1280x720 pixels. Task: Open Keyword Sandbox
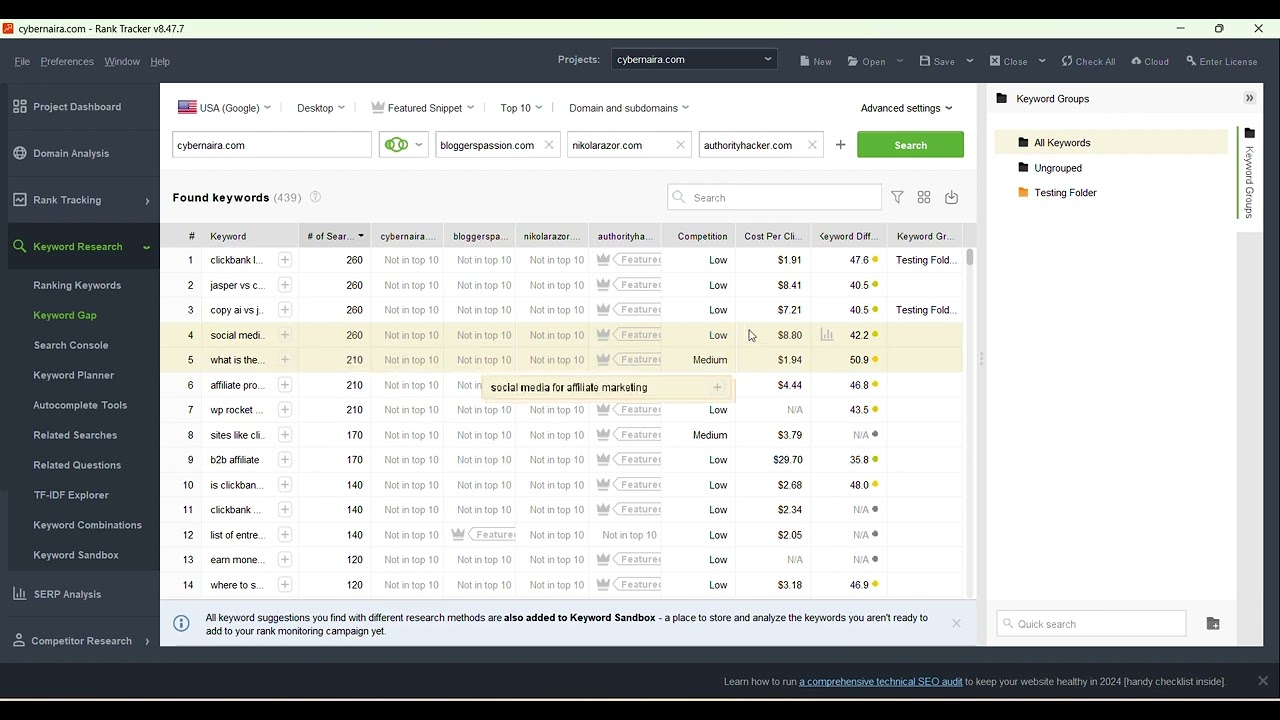tap(76, 555)
